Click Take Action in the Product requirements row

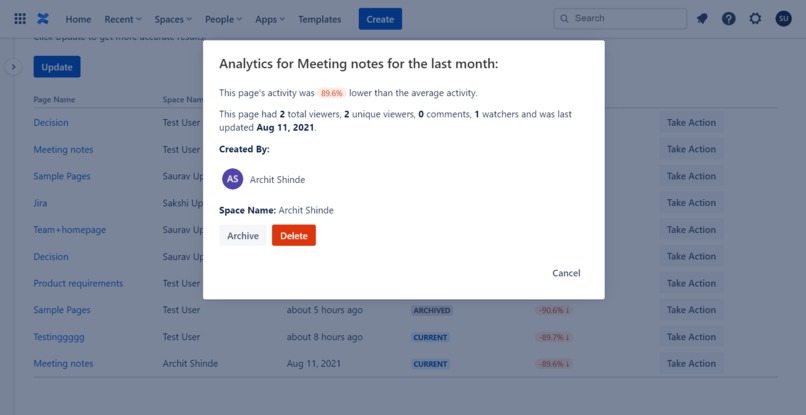691,283
